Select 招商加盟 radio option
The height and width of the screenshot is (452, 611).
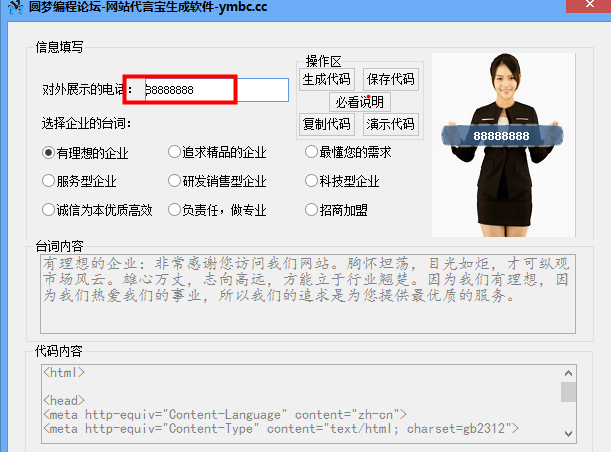pos(337,210)
